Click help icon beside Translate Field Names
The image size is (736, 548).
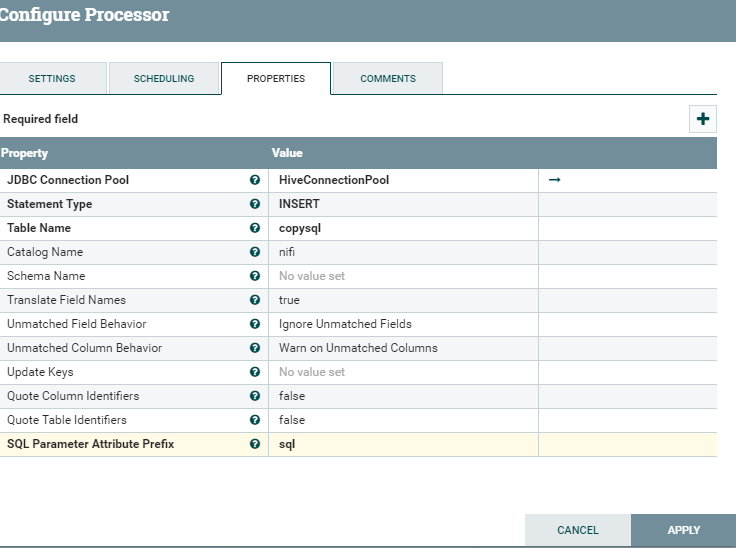point(255,300)
